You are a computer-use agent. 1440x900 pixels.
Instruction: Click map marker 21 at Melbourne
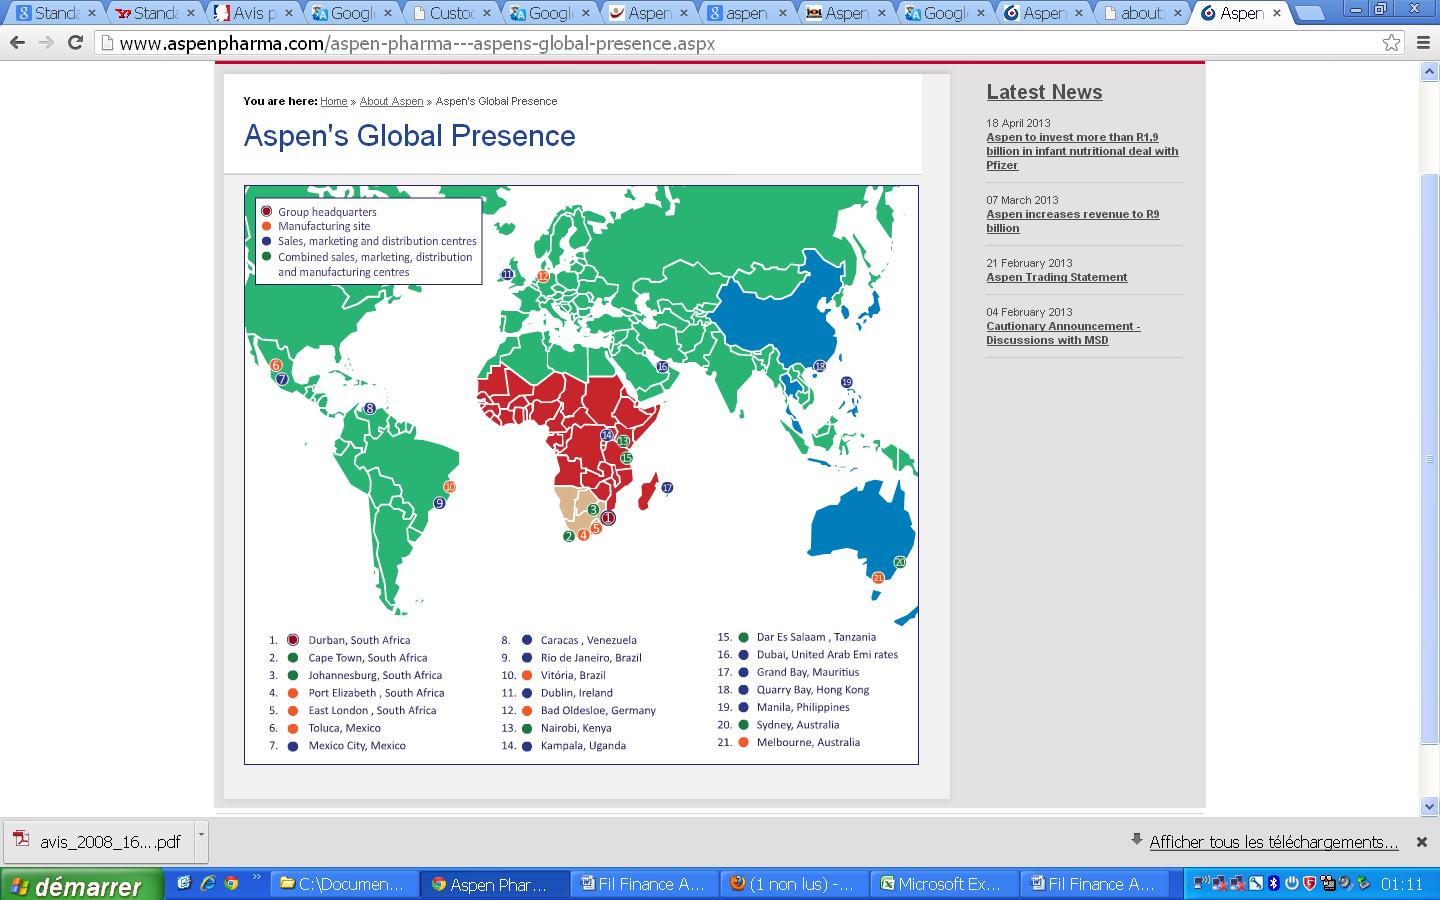878,578
